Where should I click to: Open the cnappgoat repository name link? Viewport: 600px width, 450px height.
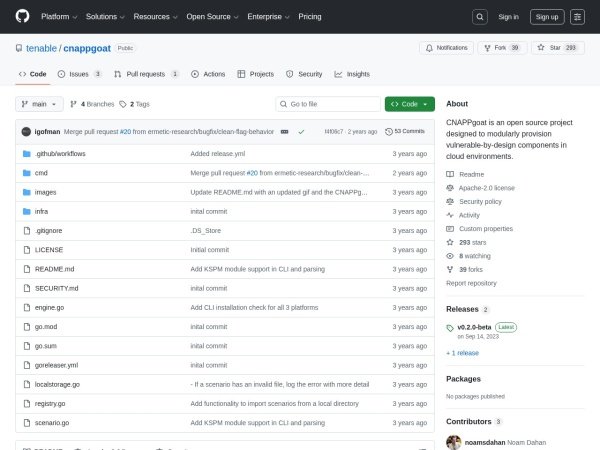pyautogui.click(x=87, y=48)
